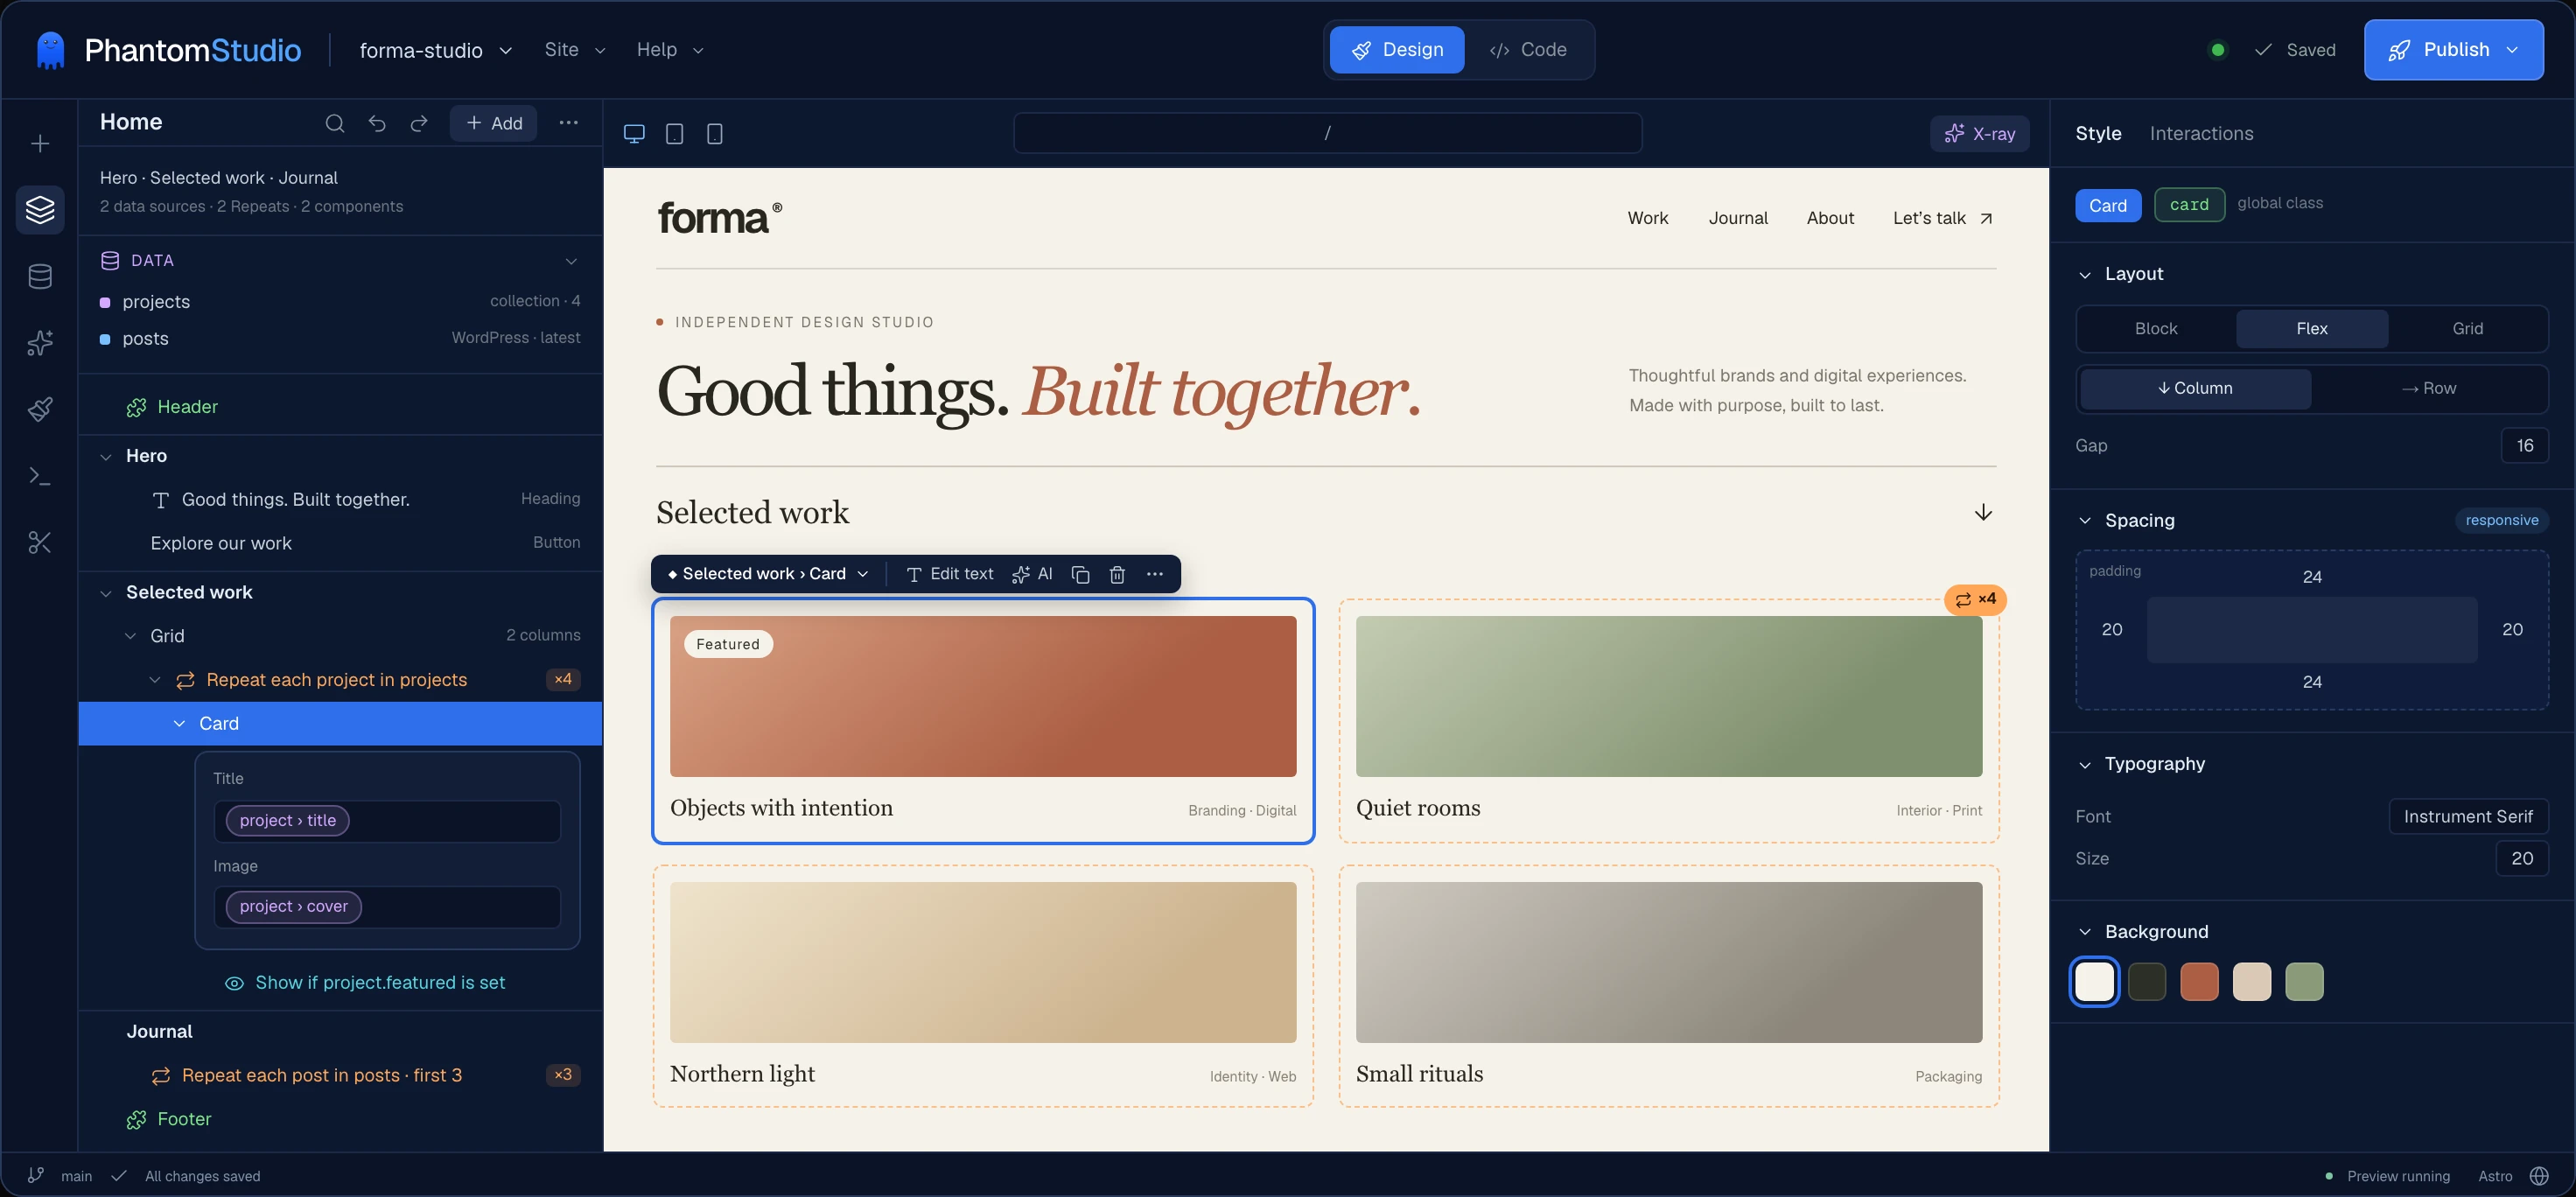Click Let's talk link
2576x1197 pixels.
[1942, 218]
